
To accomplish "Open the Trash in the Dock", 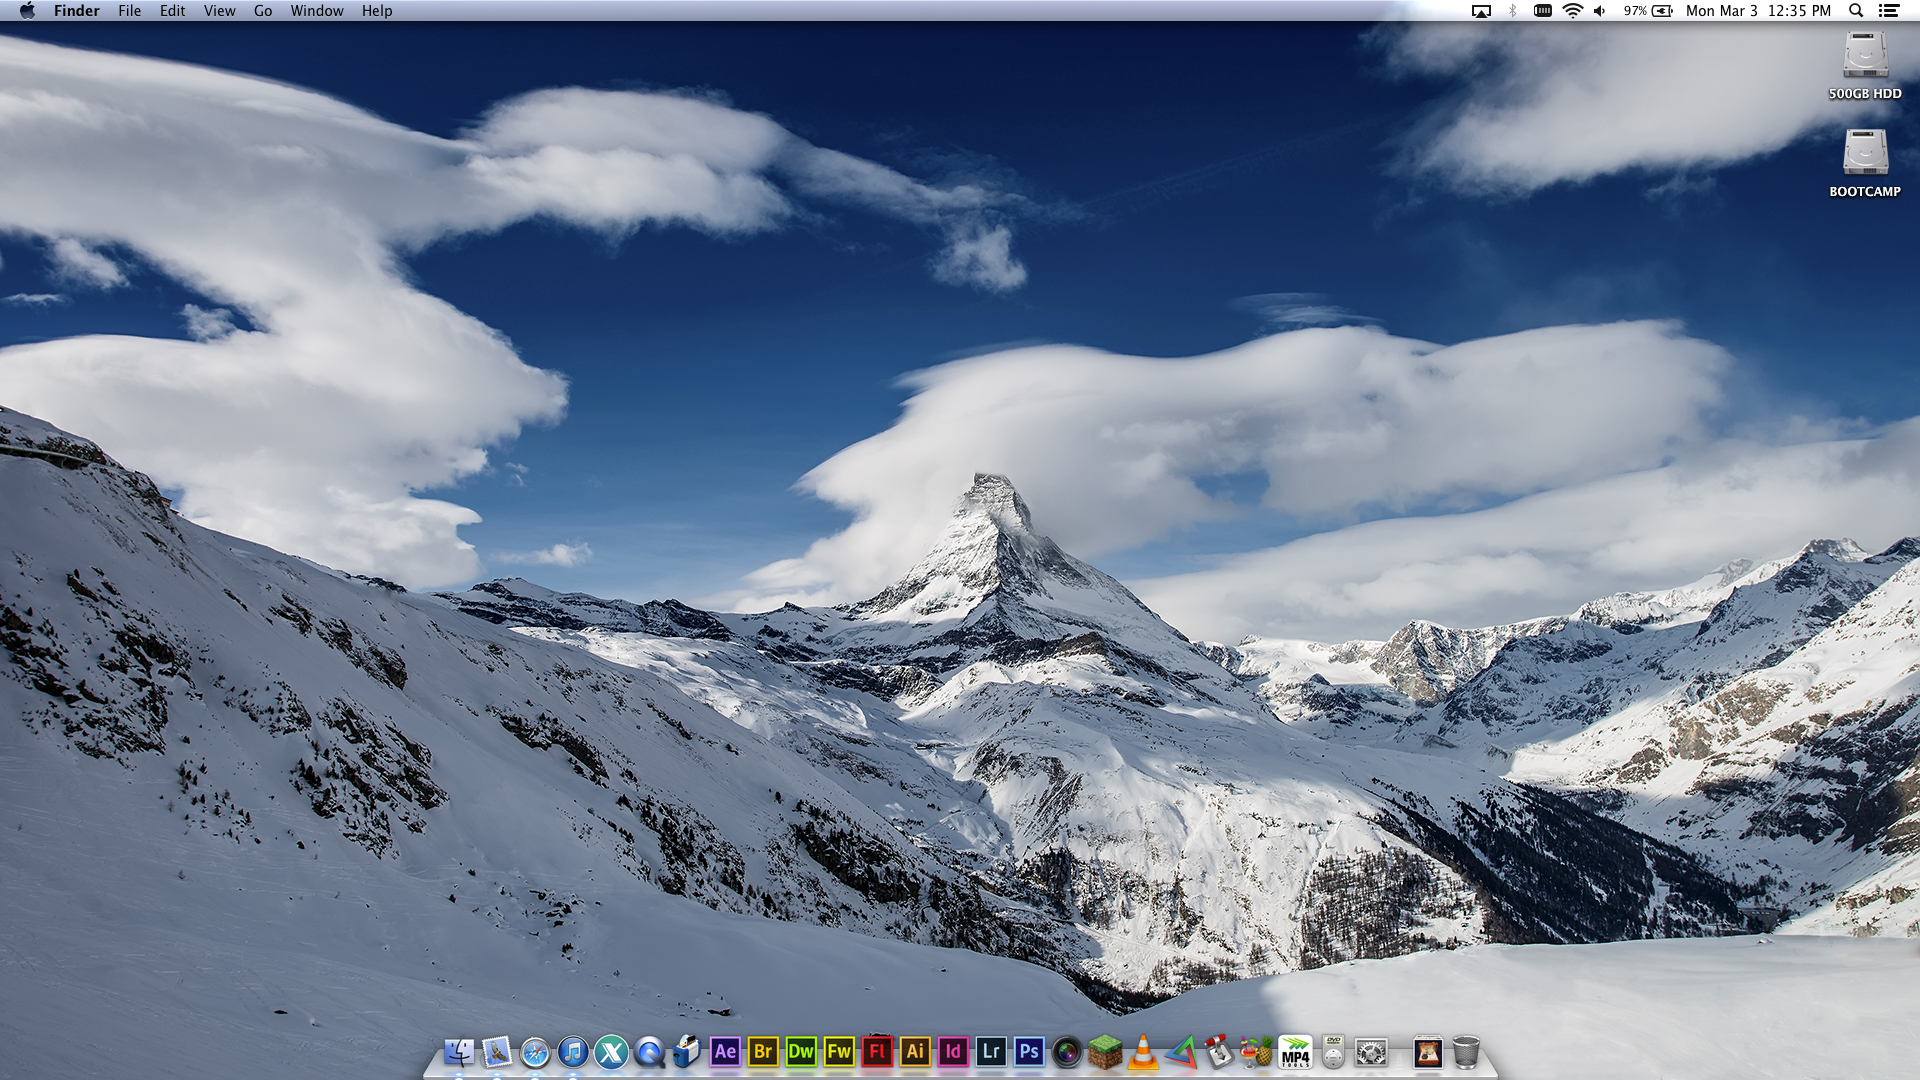I will tap(1465, 1052).
